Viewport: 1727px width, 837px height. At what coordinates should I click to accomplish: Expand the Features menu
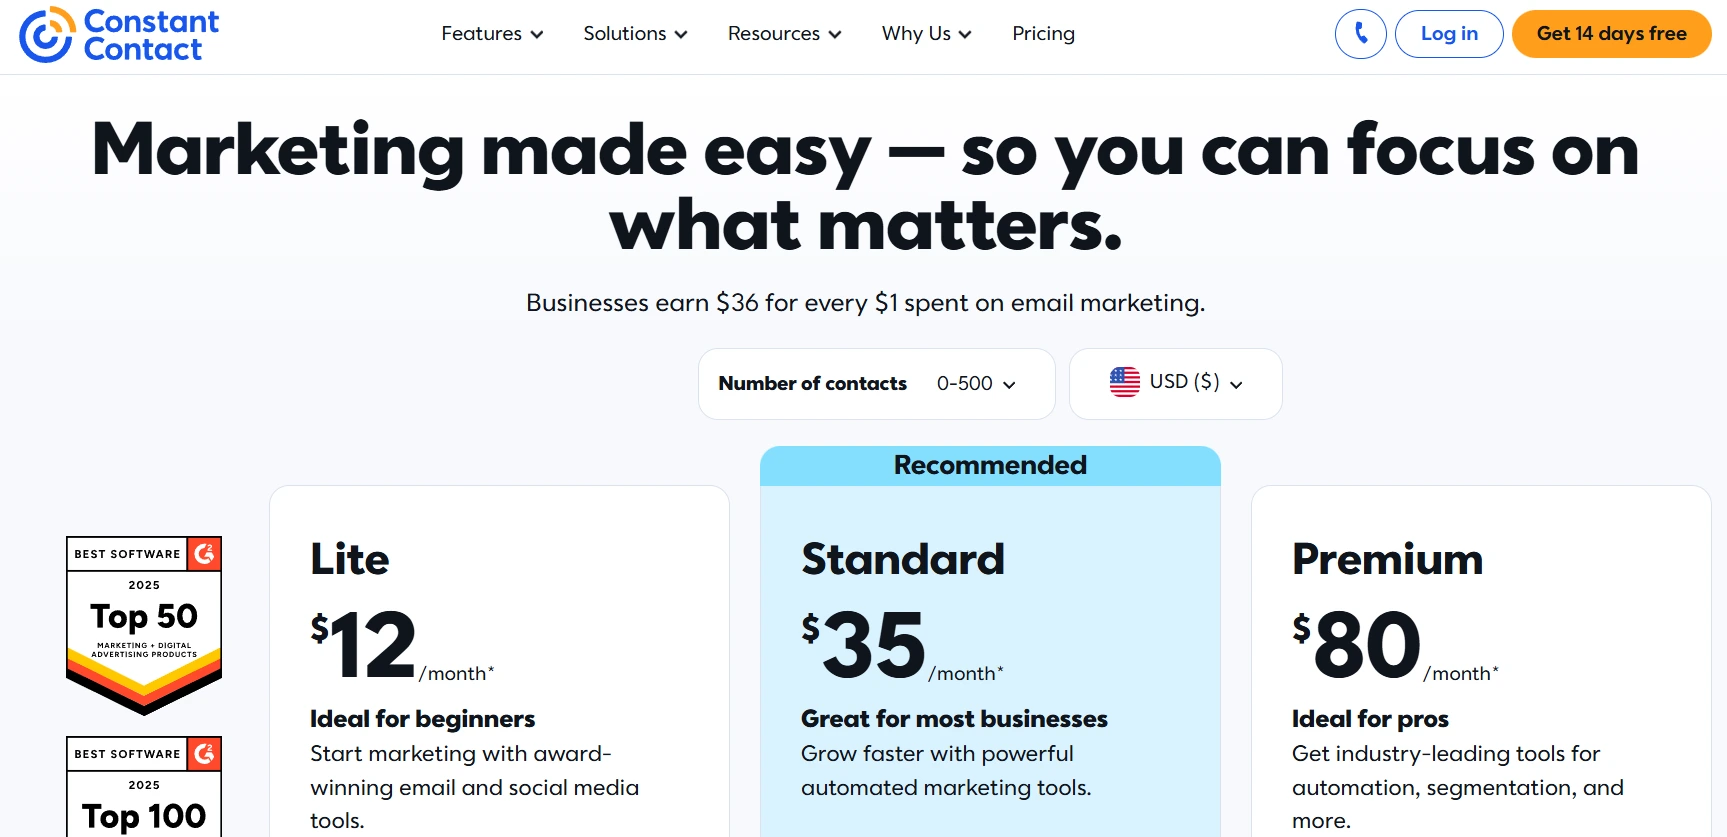[492, 34]
